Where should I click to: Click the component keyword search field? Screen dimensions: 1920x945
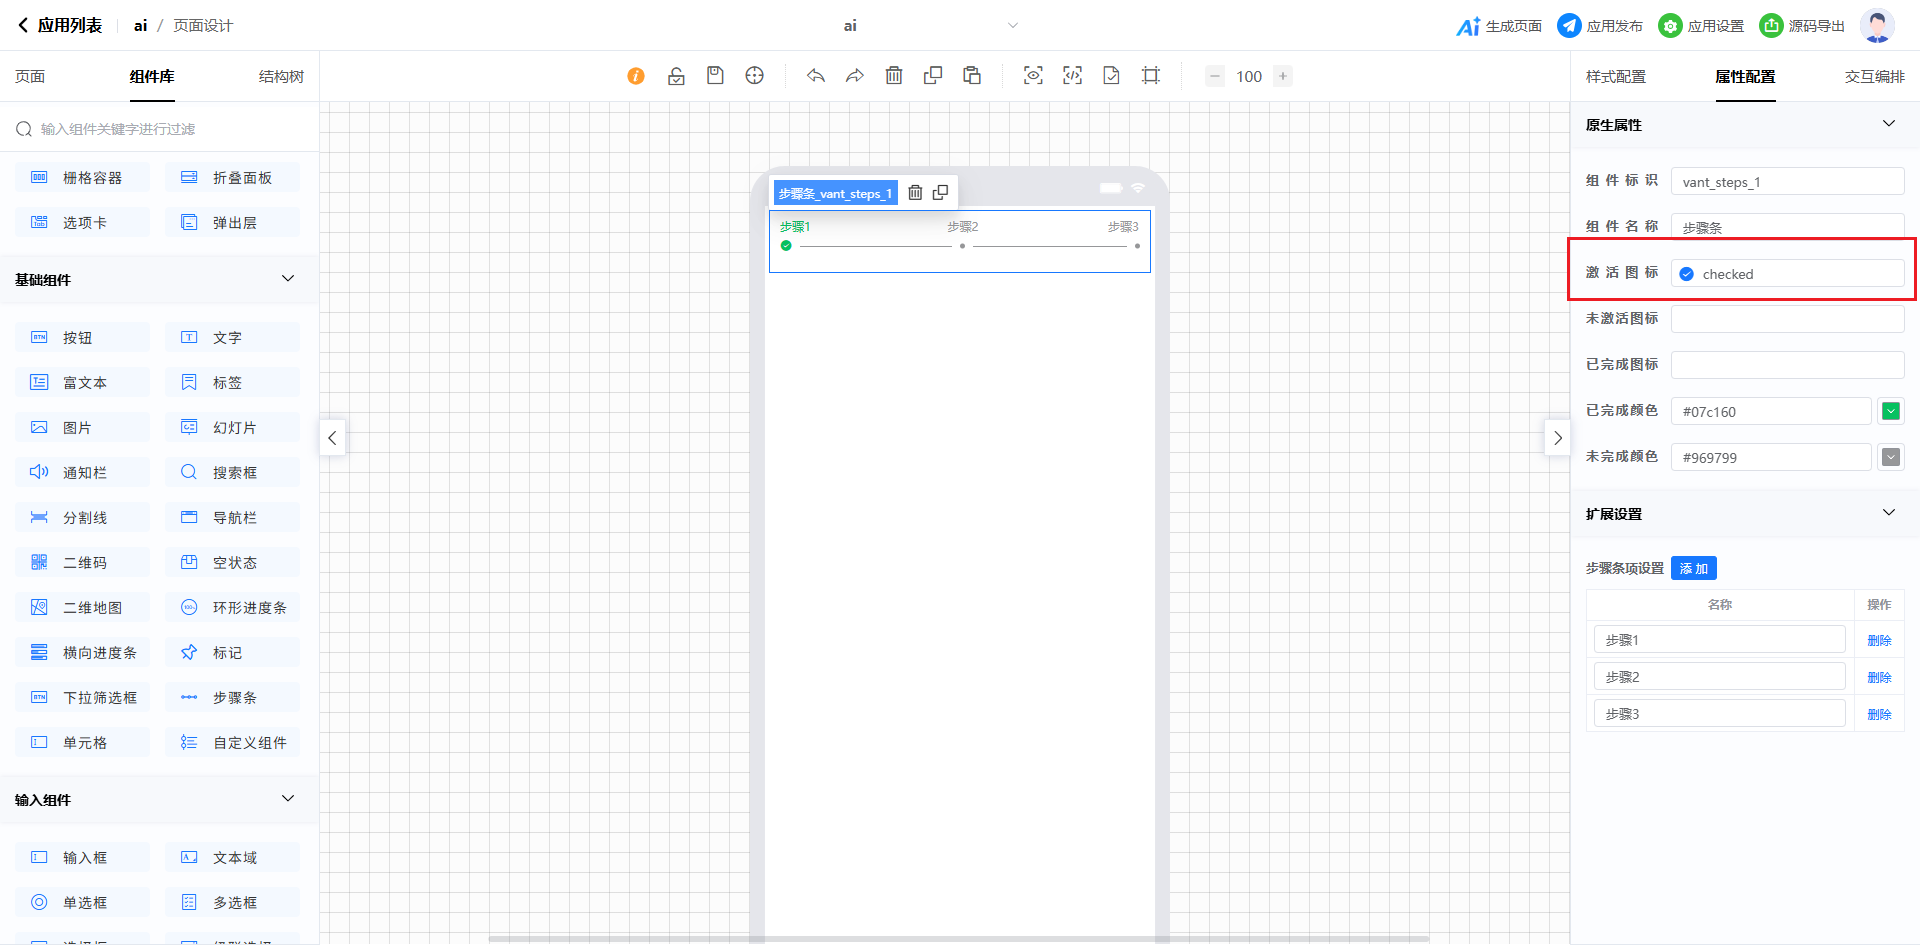[160, 129]
